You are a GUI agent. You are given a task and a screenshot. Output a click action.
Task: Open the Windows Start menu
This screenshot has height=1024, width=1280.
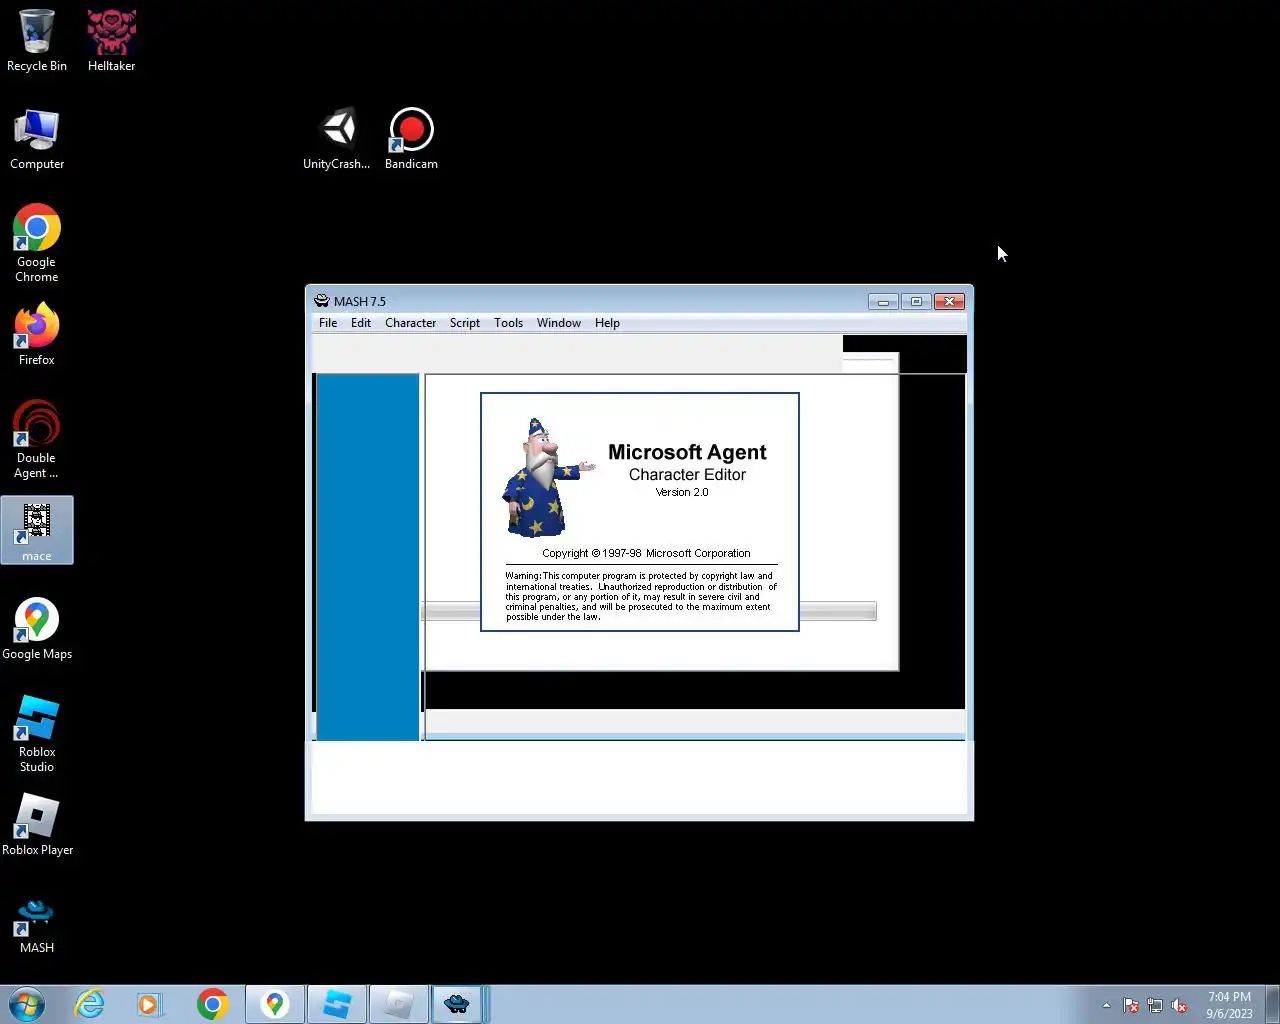tap(27, 1004)
